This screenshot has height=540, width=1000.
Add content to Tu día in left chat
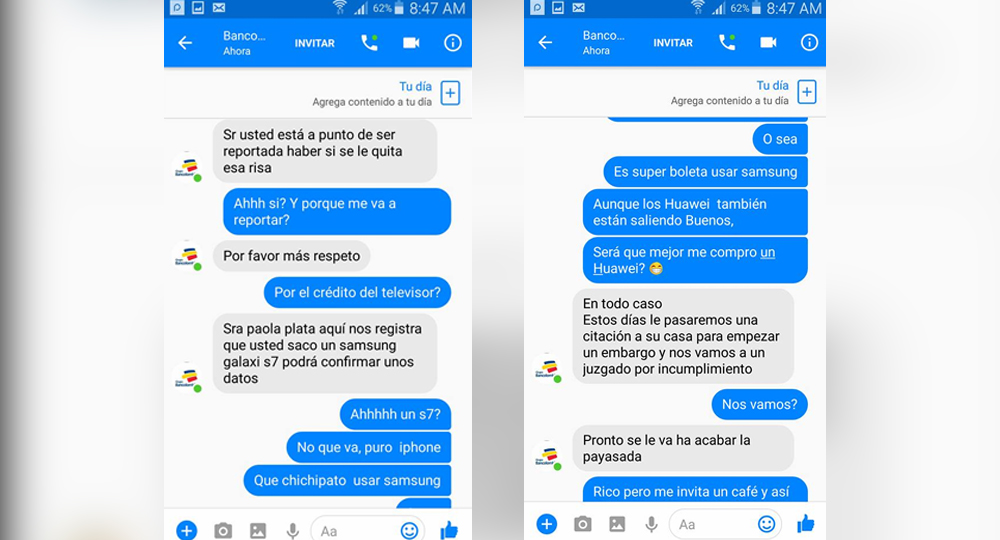click(450, 93)
